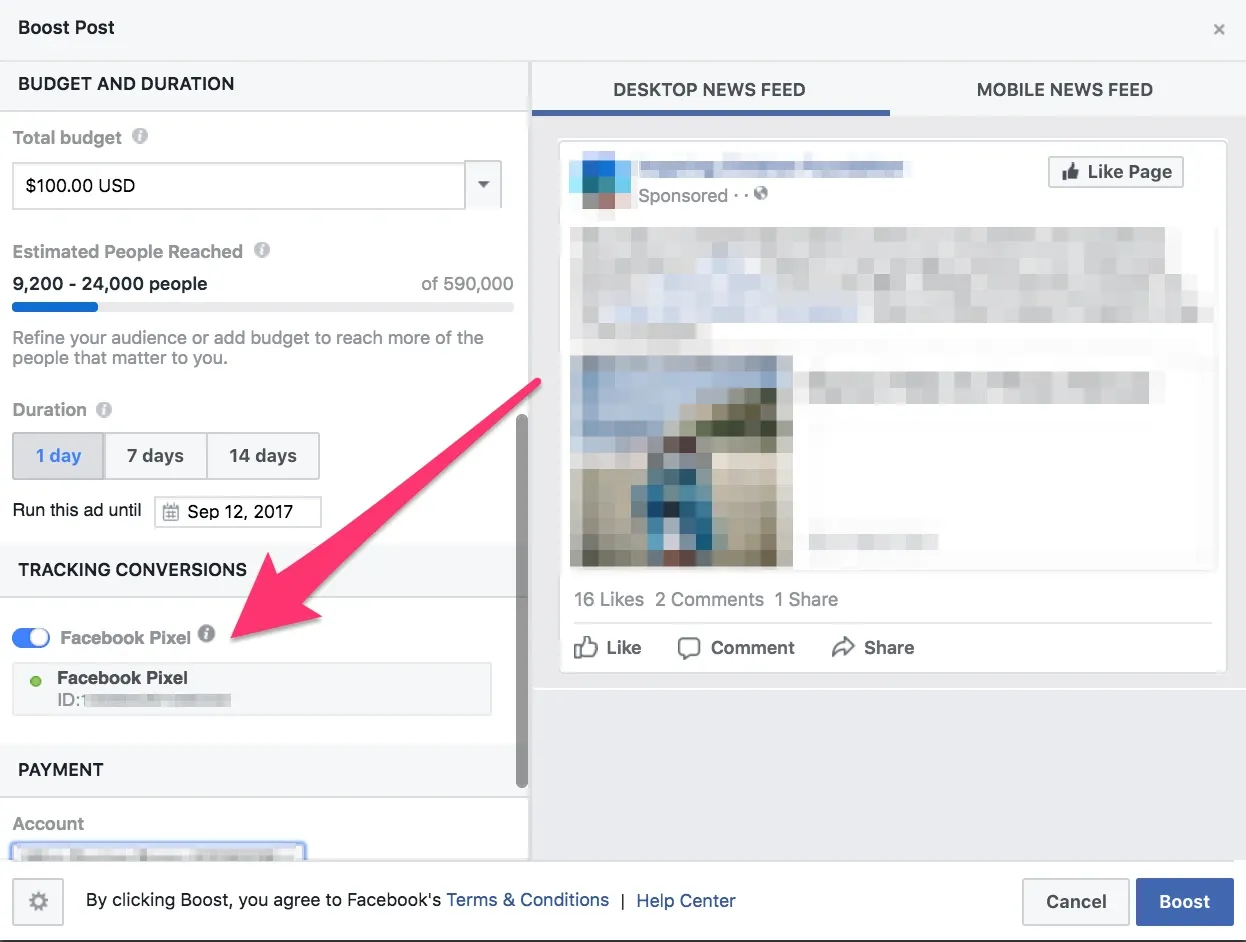Click the globe audience icon beside Sponsored
The height and width of the screenshot is (942, 1246).
click(x=761, y=194)
